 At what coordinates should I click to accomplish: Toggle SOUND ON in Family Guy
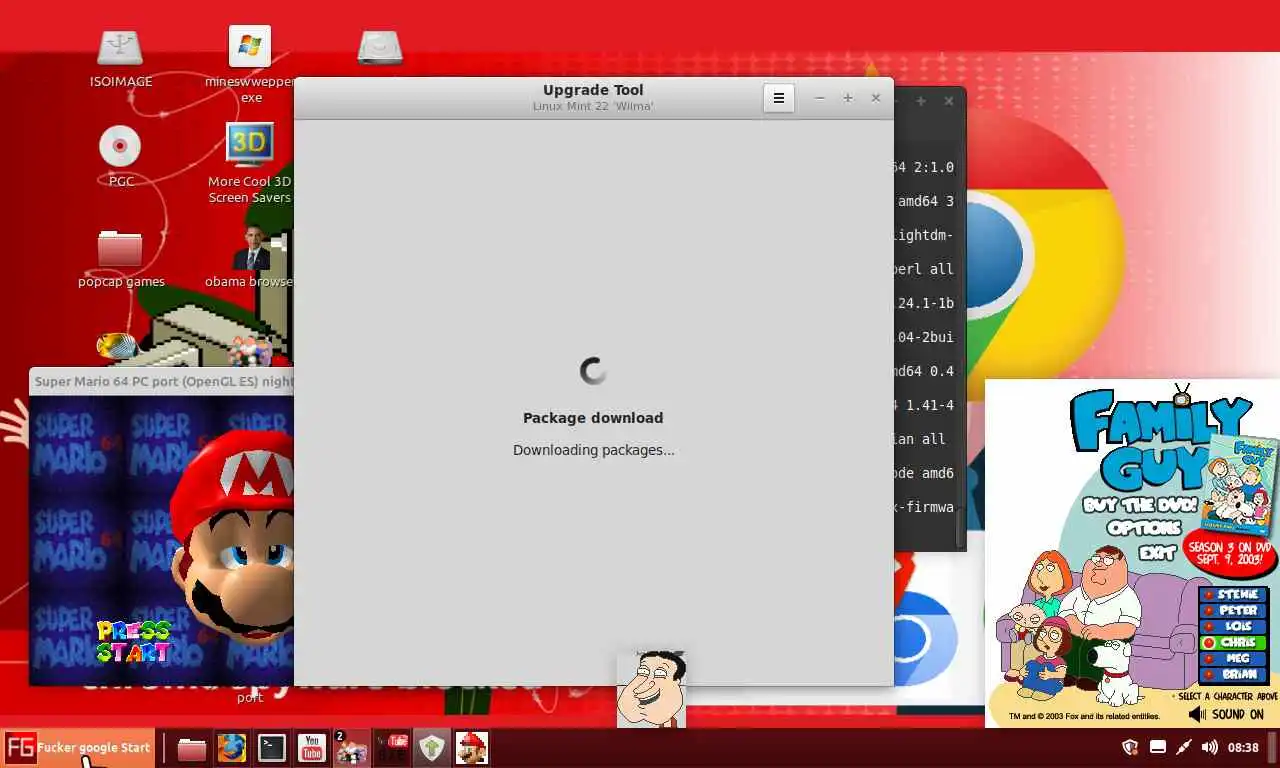click(x=1227, y=714)
